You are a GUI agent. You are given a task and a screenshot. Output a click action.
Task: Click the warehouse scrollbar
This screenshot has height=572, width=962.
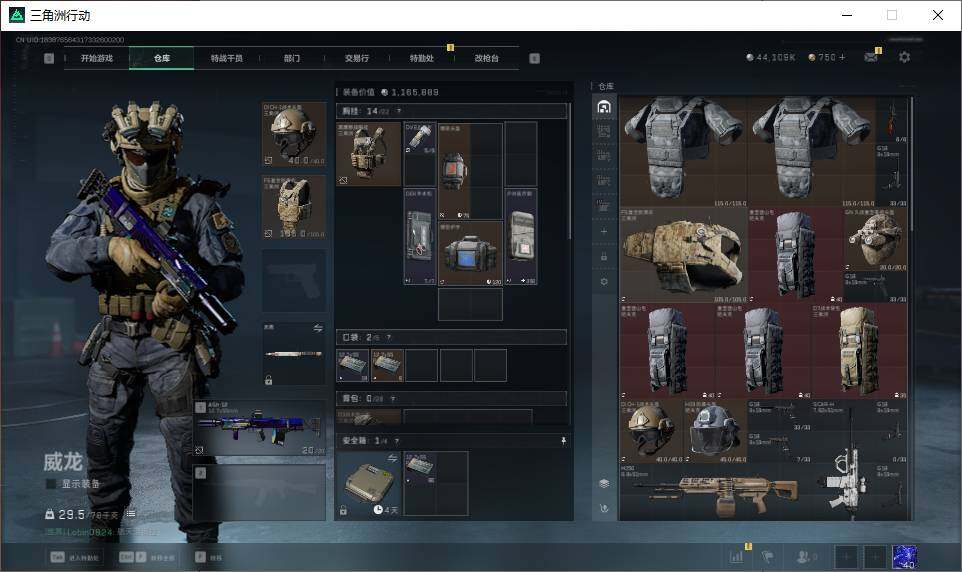[x=912, y=163]
